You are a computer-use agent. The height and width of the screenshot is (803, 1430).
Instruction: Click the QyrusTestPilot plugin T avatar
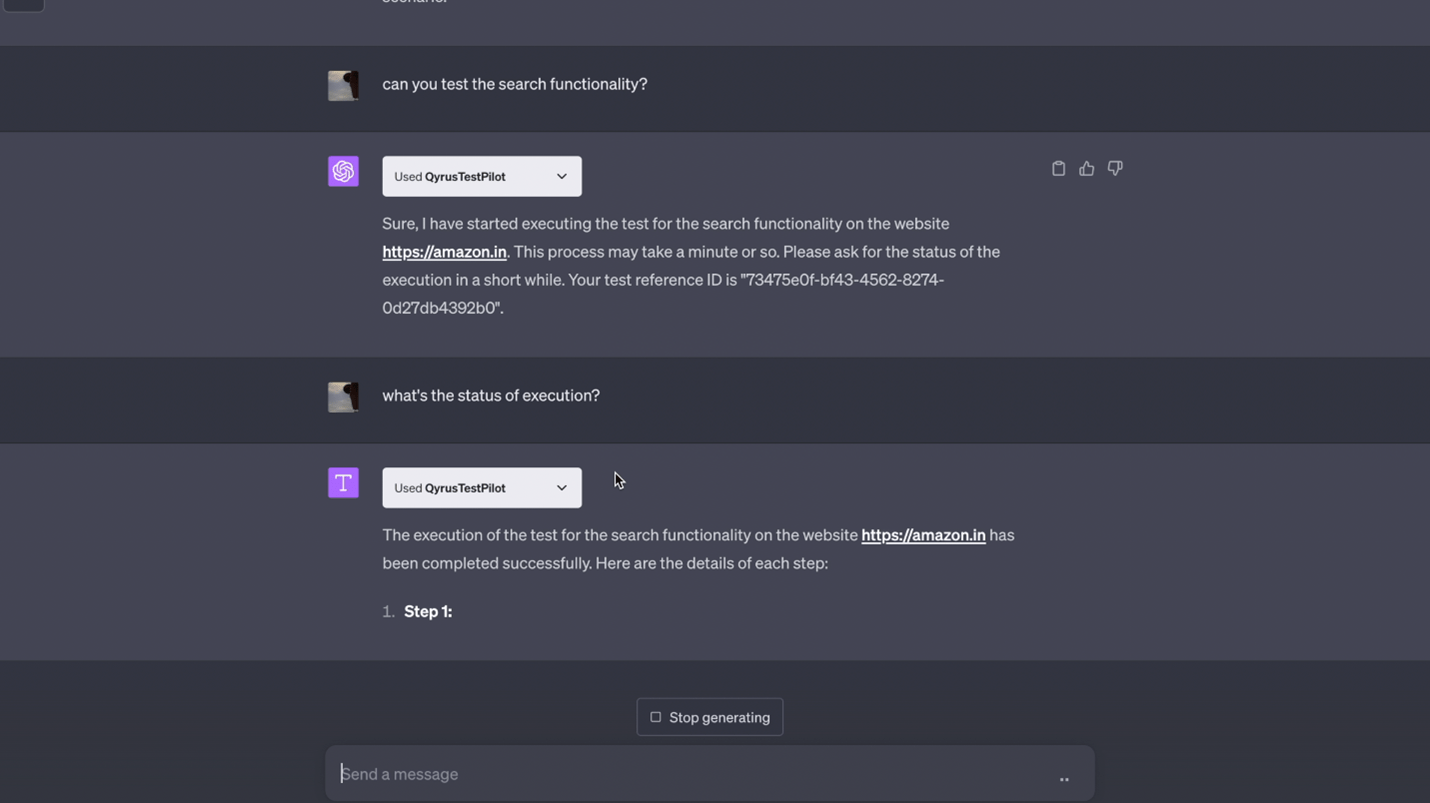click(x=343, y=482)
